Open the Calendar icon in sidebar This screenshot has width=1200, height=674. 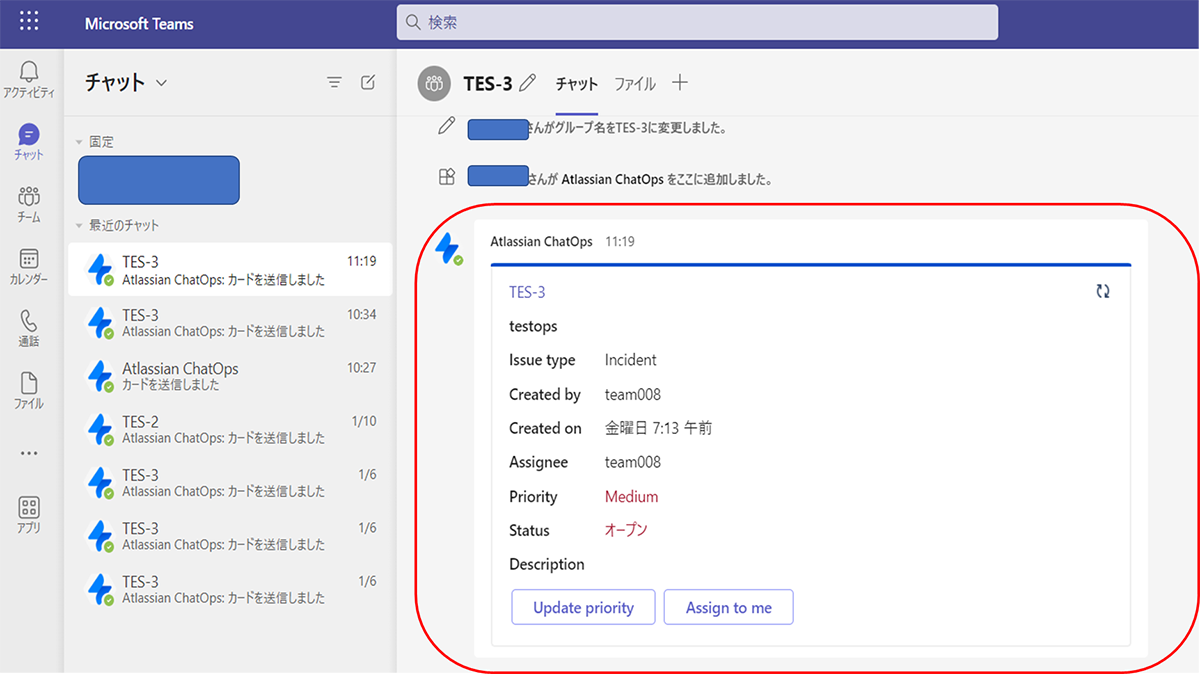[29, 260]
